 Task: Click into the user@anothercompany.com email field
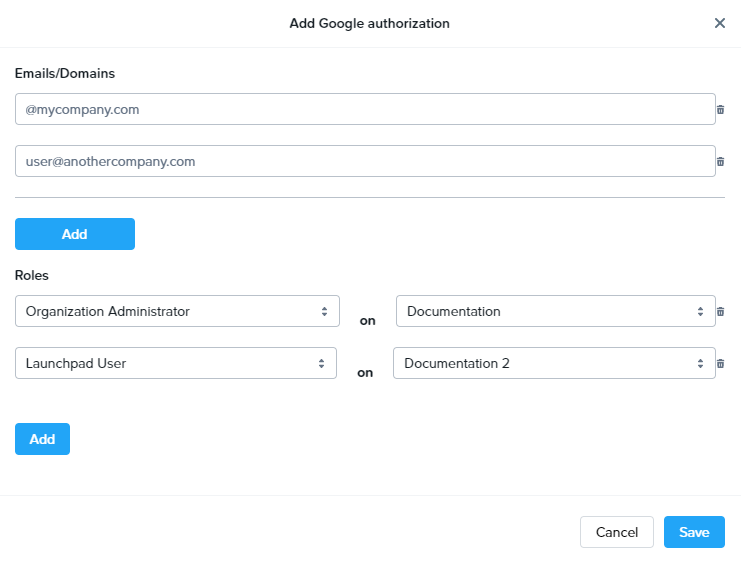(365, 161)
